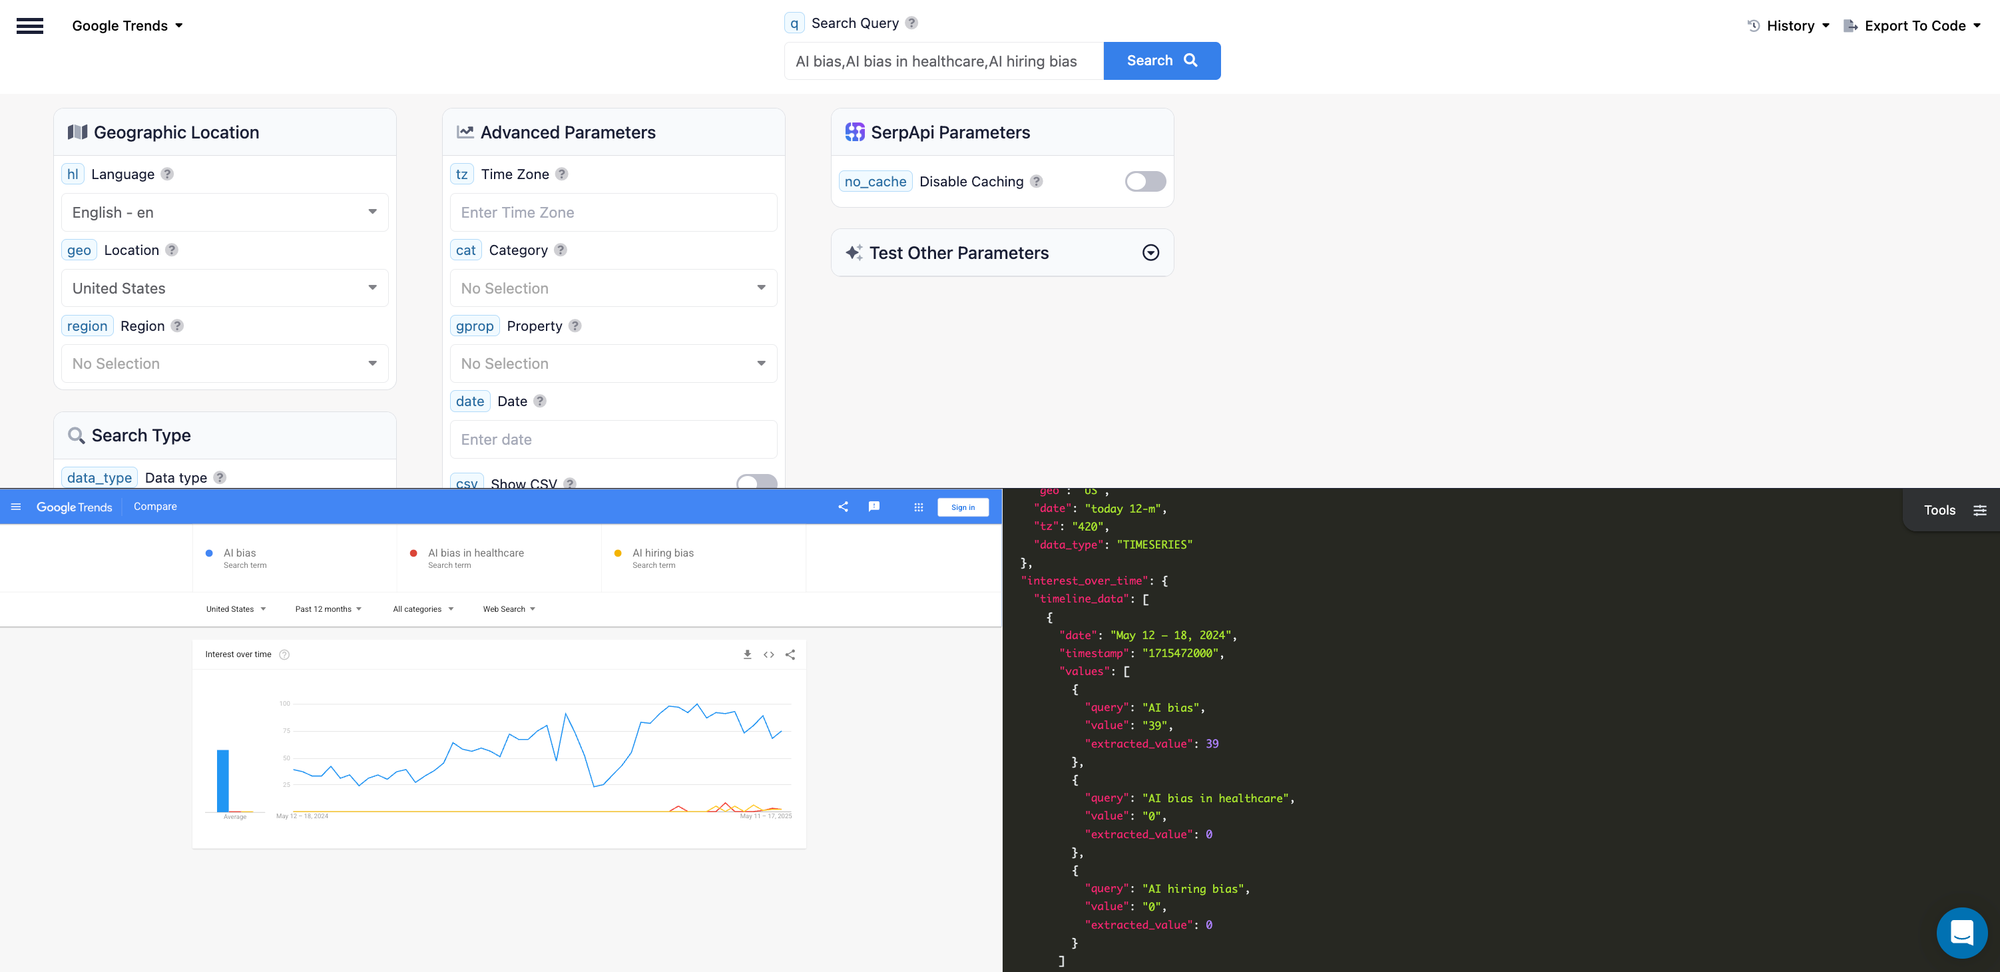Click the hl parameter tag

coord(73,174)
